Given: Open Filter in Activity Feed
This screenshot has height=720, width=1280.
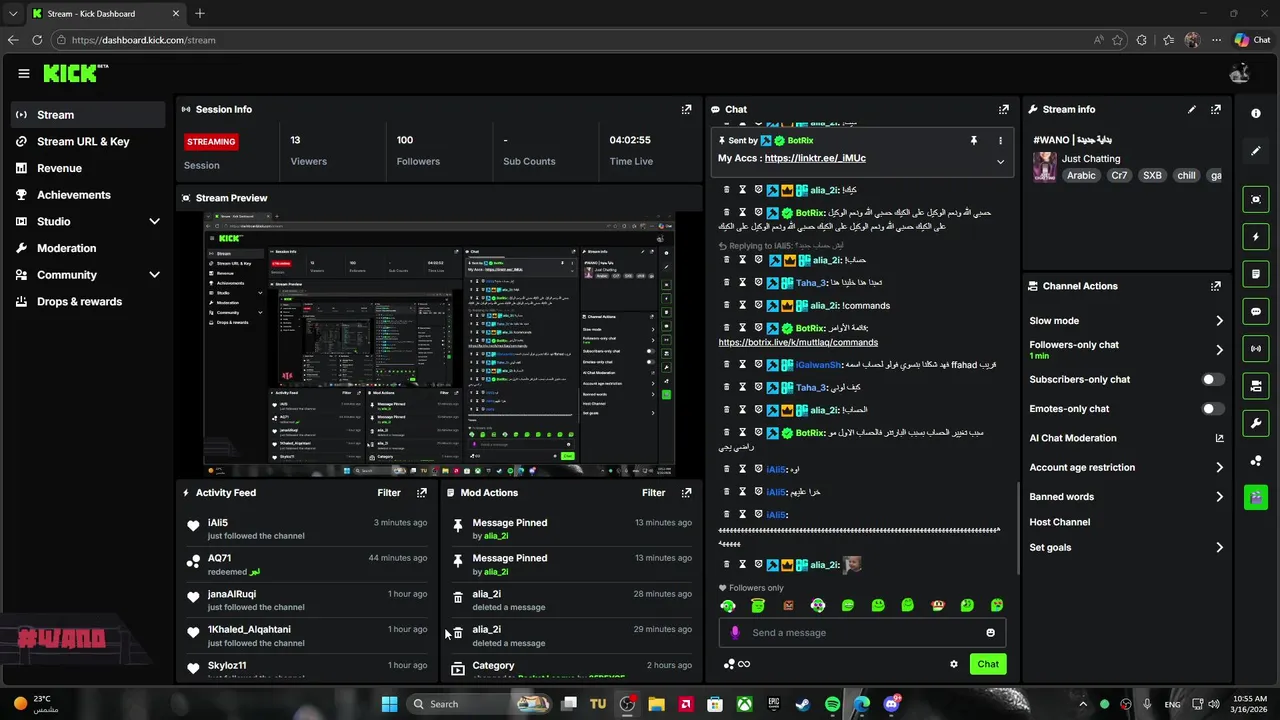Looking at the screenshot, I should (389, 493).
